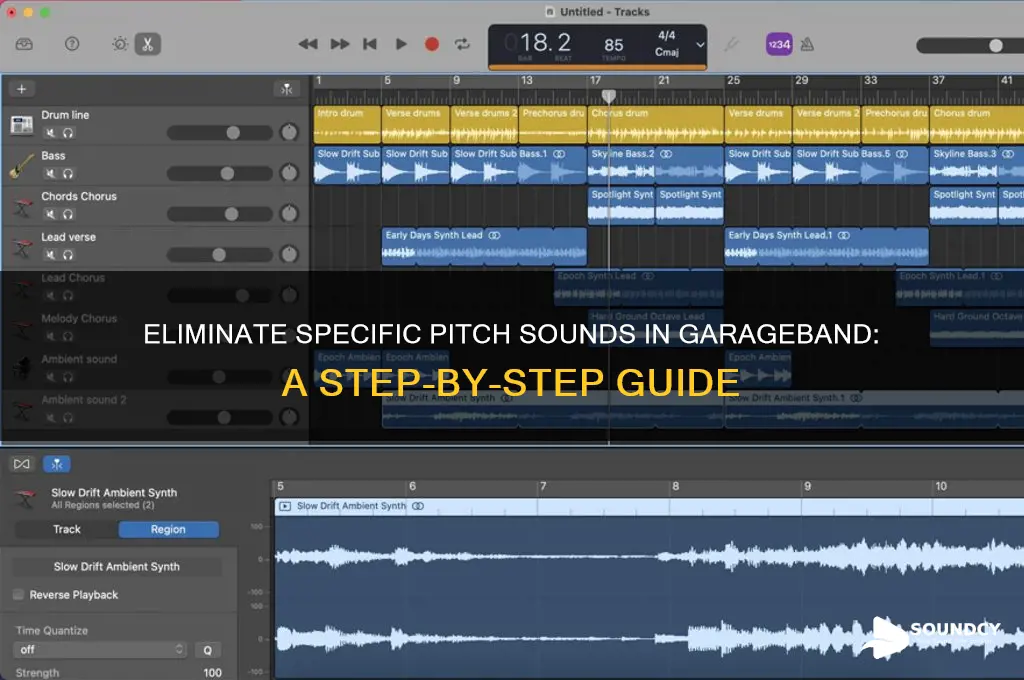
Task: Click the Cmaj key signature
Action: pyautogui.click(x=667, y=52)
